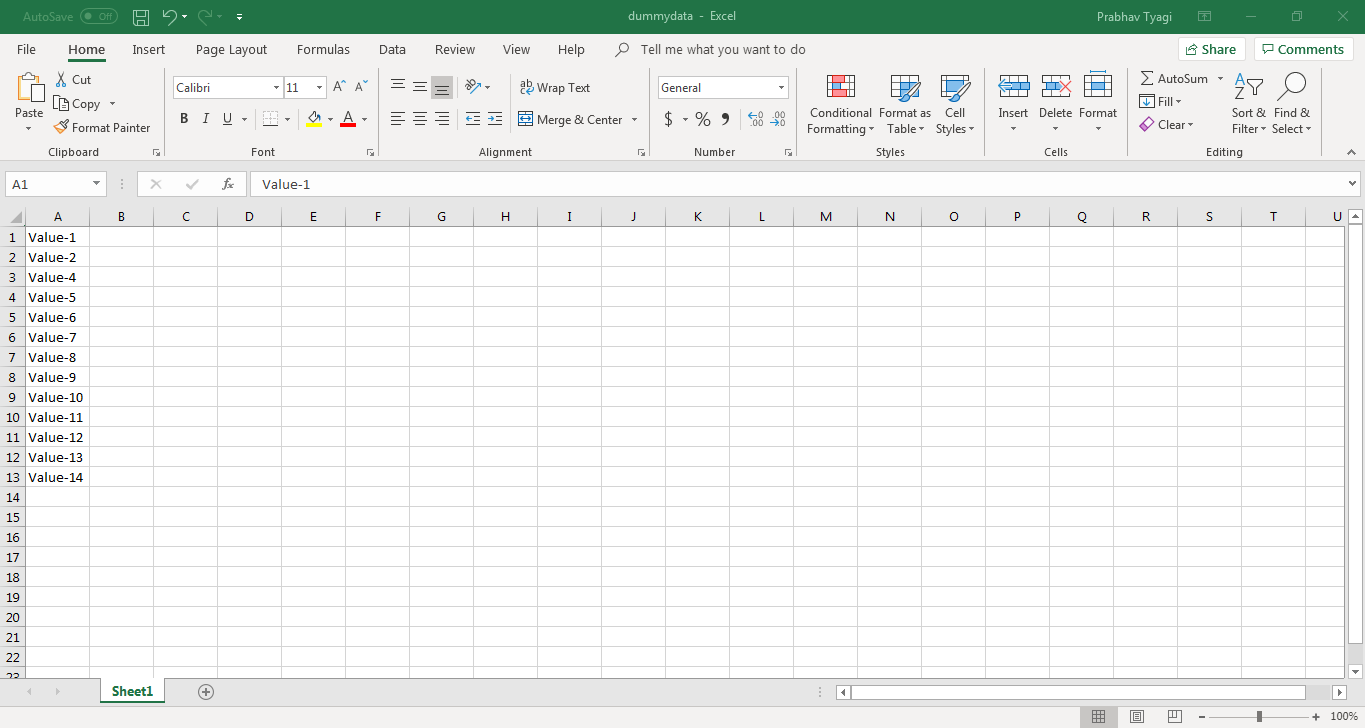
Task: Open the Comments button
Action: (1303, 50)
